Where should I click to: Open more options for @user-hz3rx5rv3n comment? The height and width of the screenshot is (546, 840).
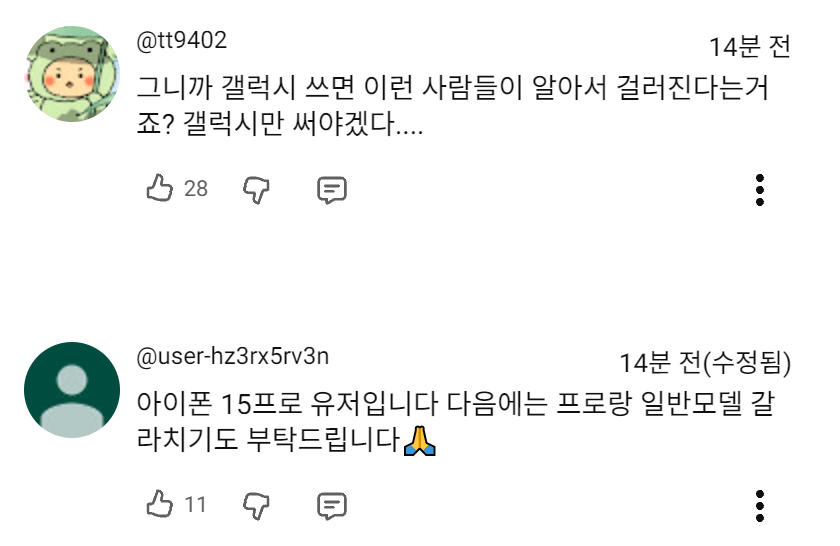760,506
